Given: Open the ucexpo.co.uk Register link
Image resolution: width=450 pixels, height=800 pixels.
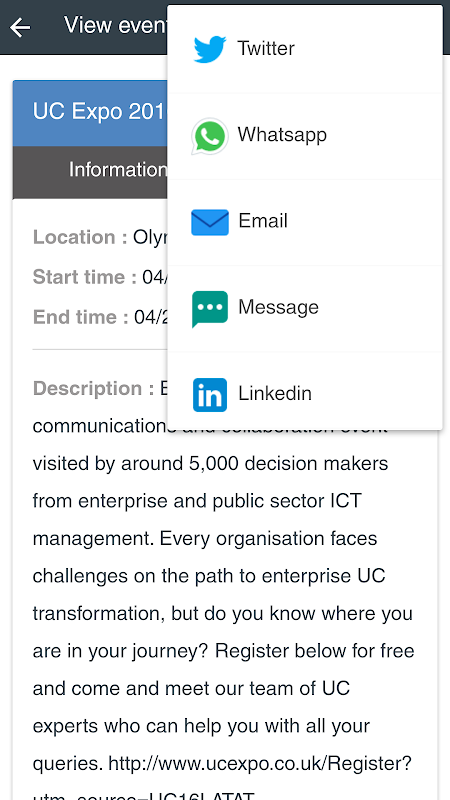Looking at the screenshot, I should click(260, 764).
